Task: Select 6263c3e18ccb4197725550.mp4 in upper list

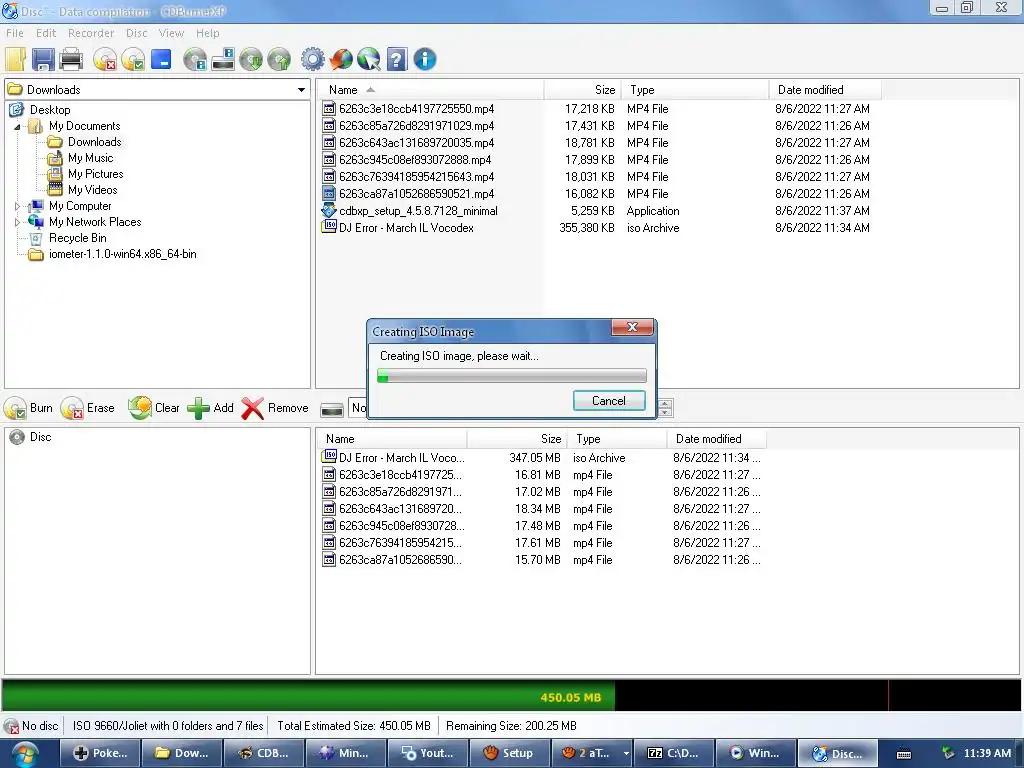Action: pyautogui.click(x=416, y=109)
